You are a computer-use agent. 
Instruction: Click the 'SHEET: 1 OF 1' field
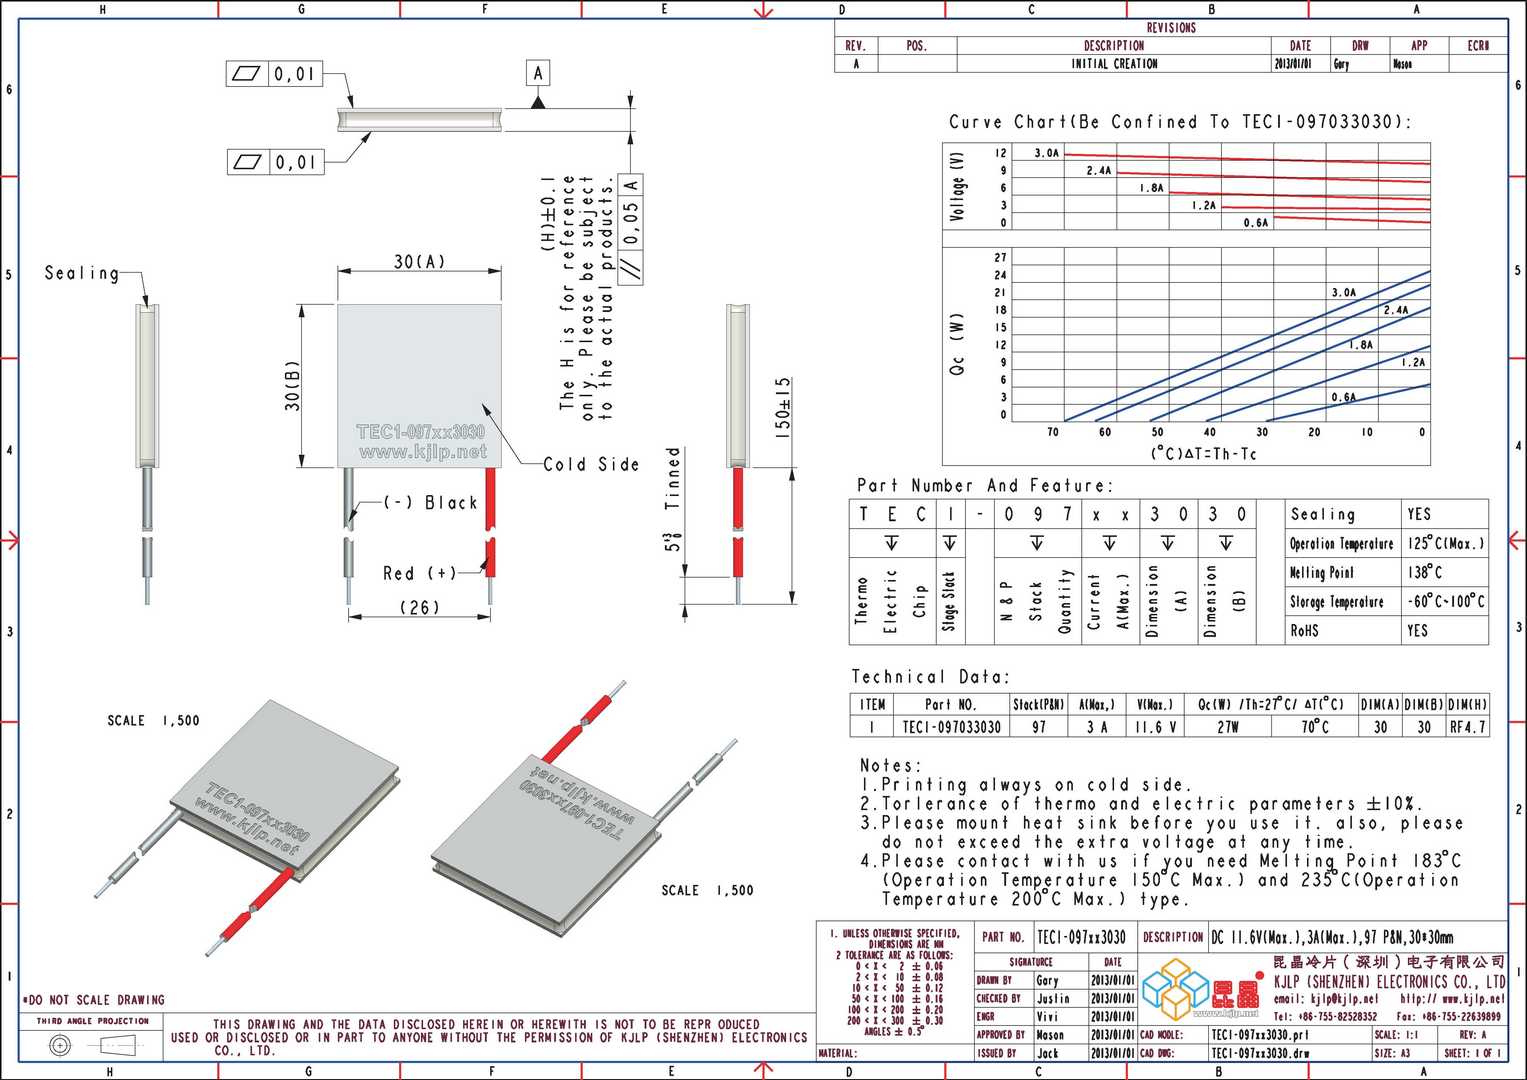[1472, 1053]
